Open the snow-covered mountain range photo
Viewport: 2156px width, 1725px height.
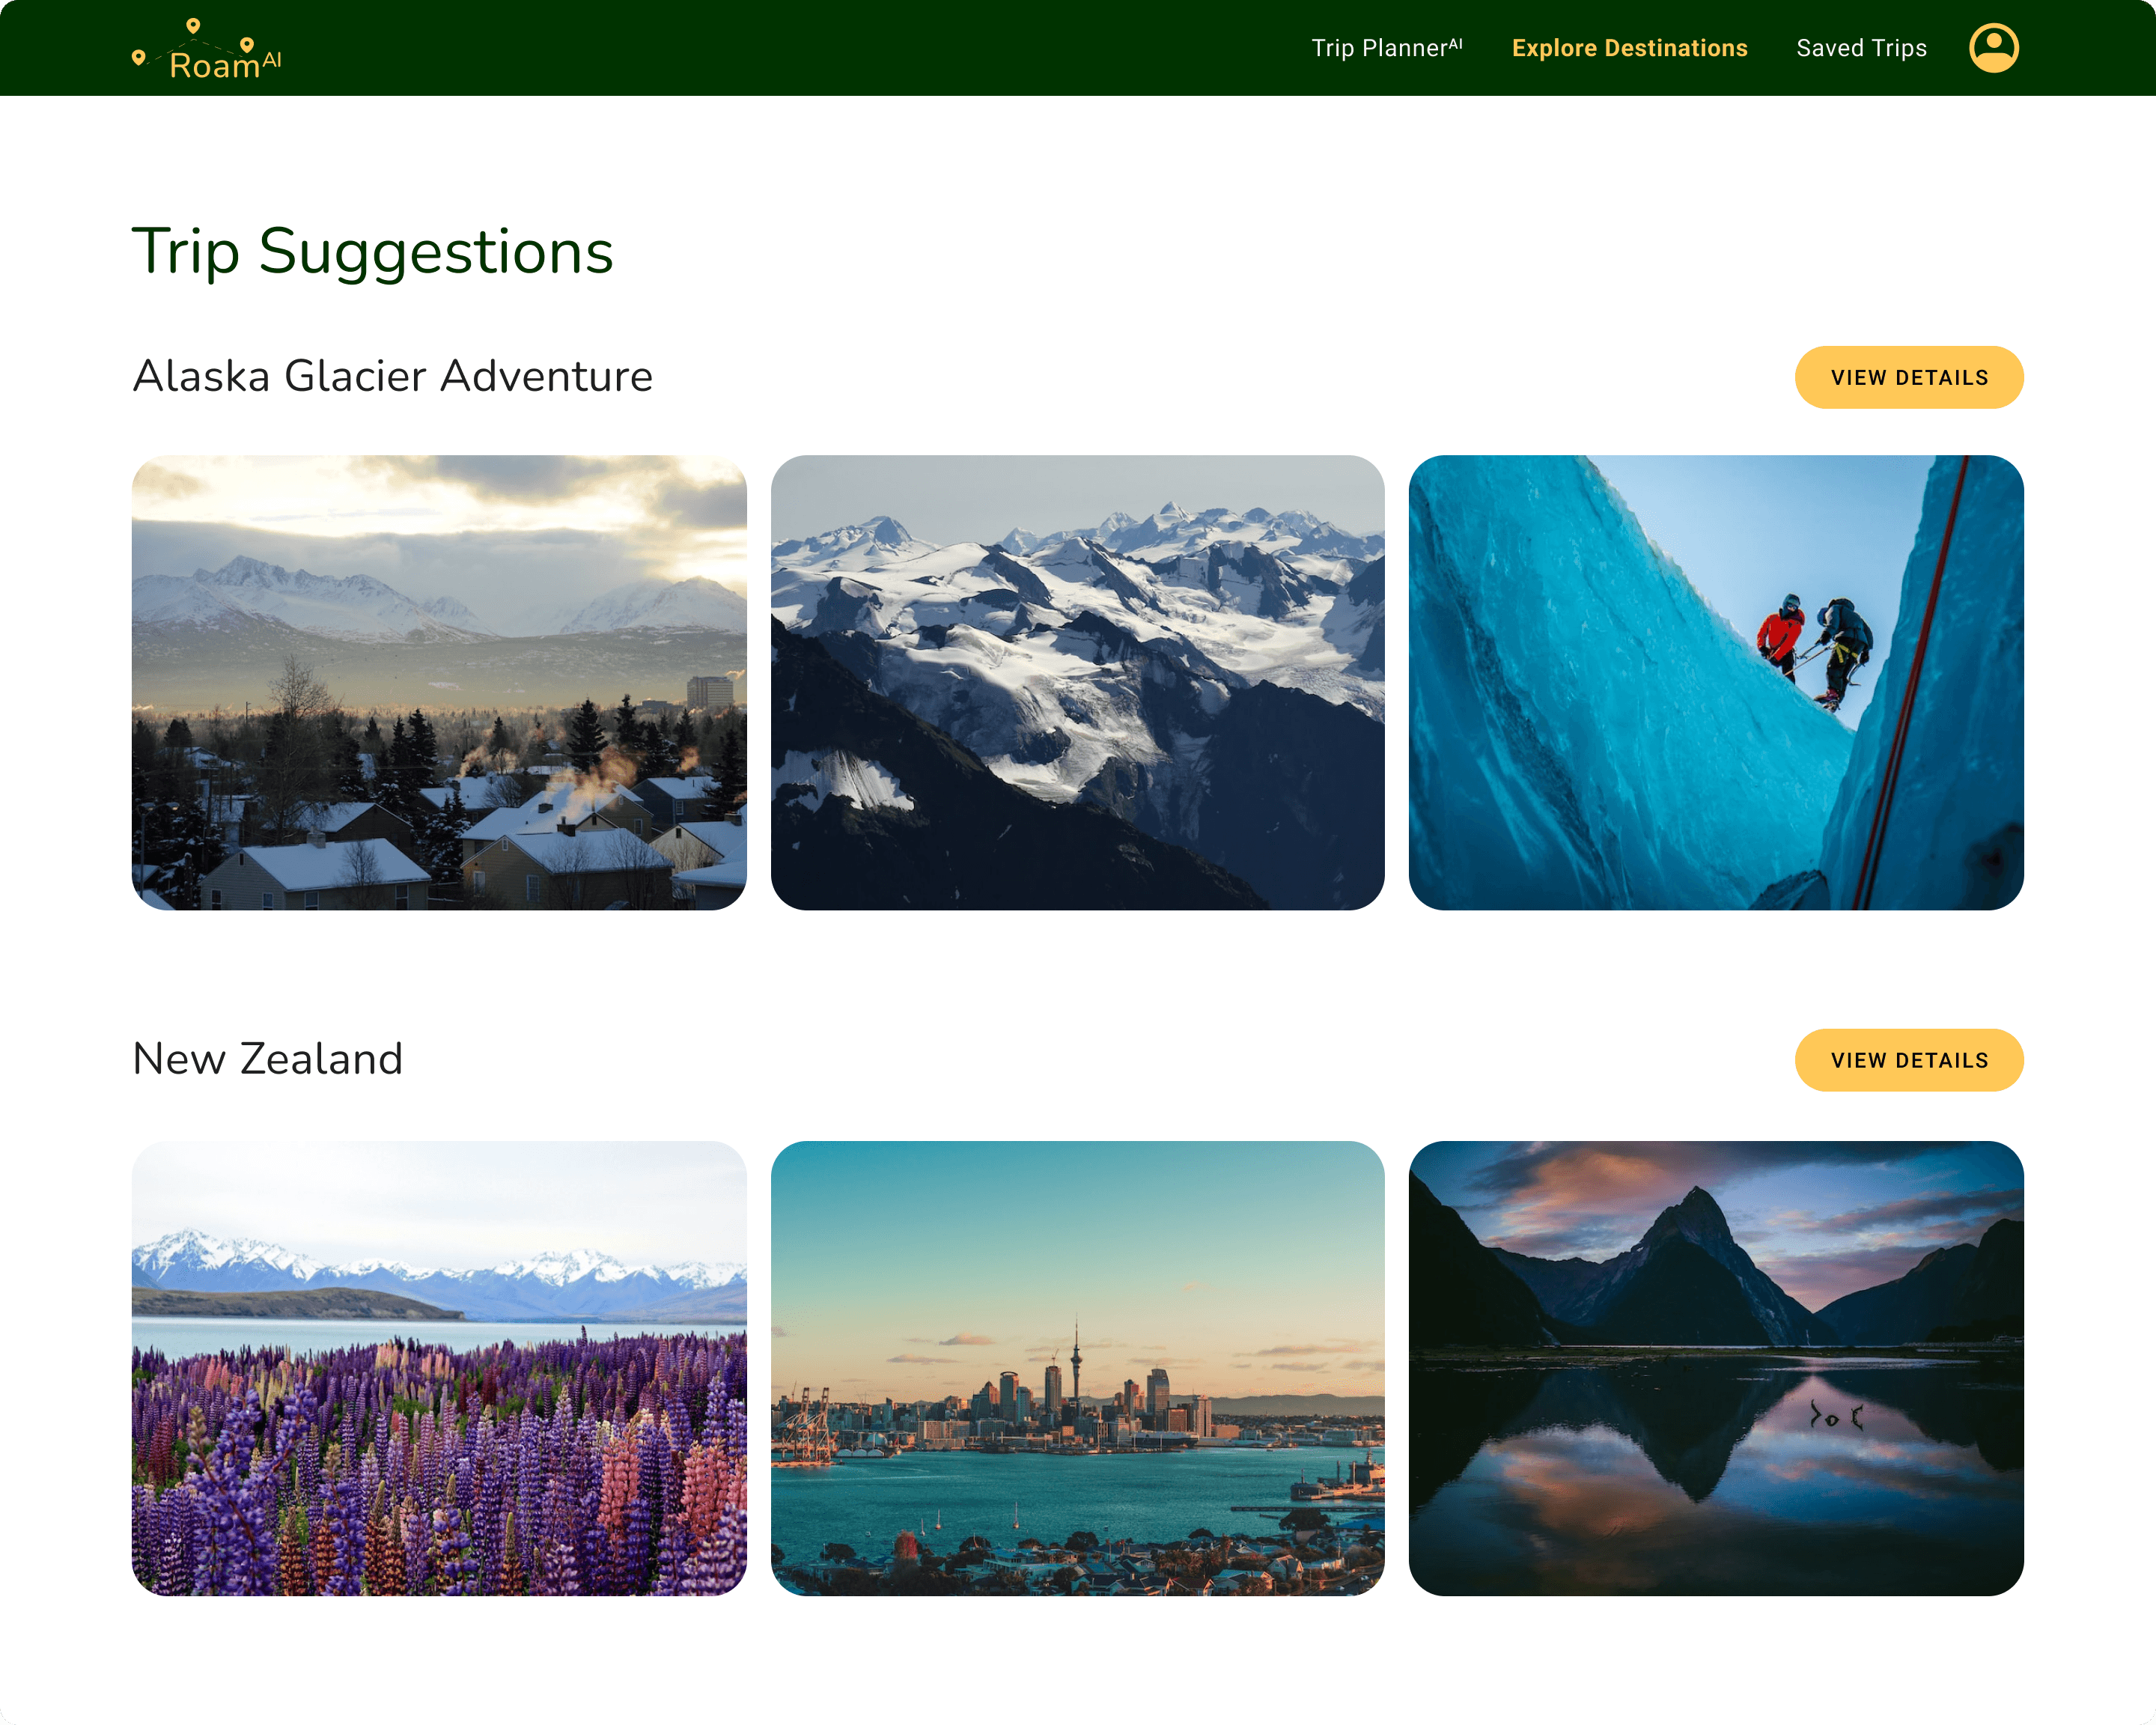click(1077, 682)
